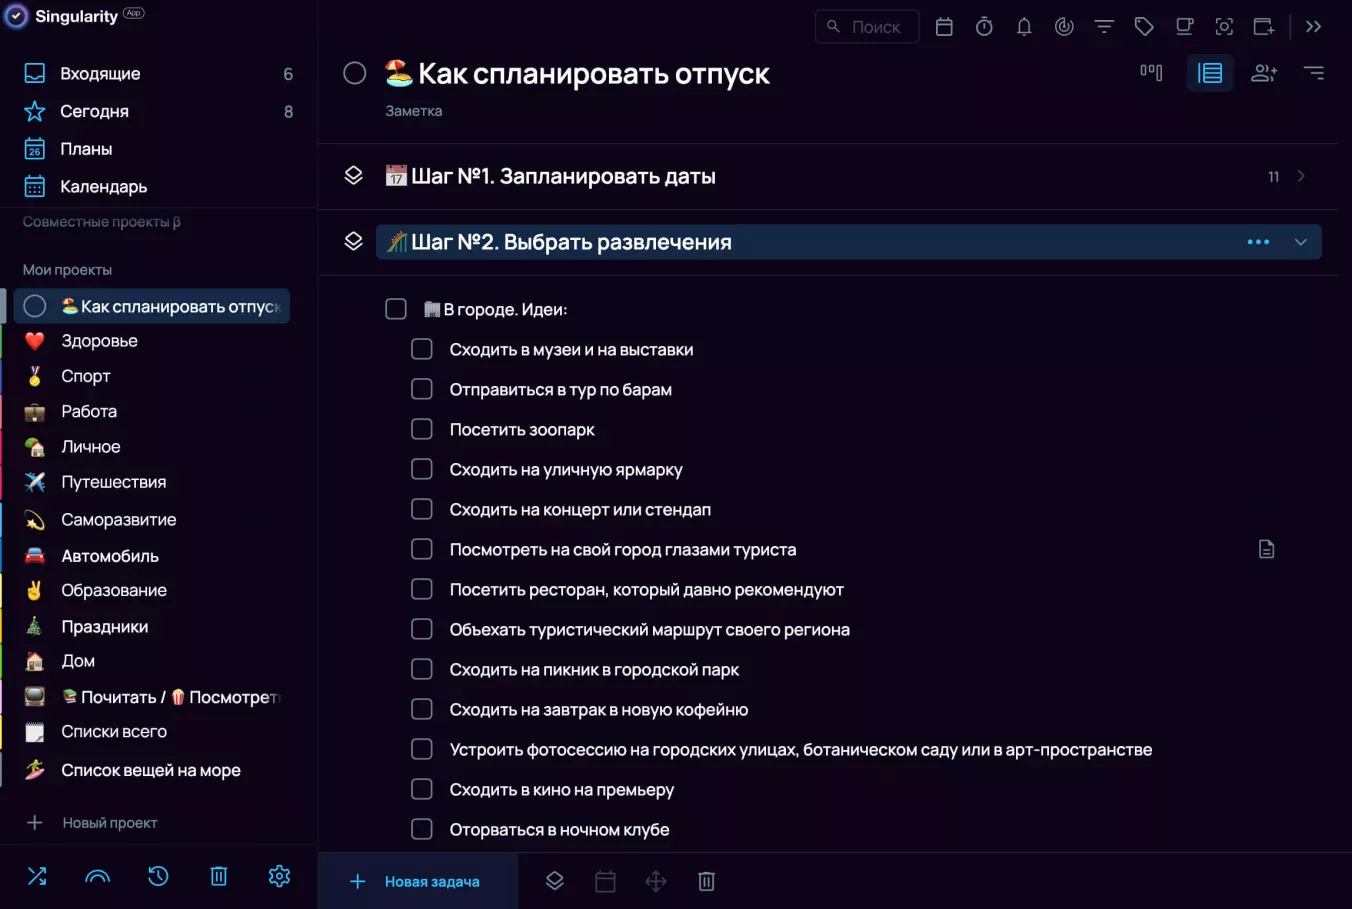Check the 'В городе. Идеи:' checkbox

point(396,309)
